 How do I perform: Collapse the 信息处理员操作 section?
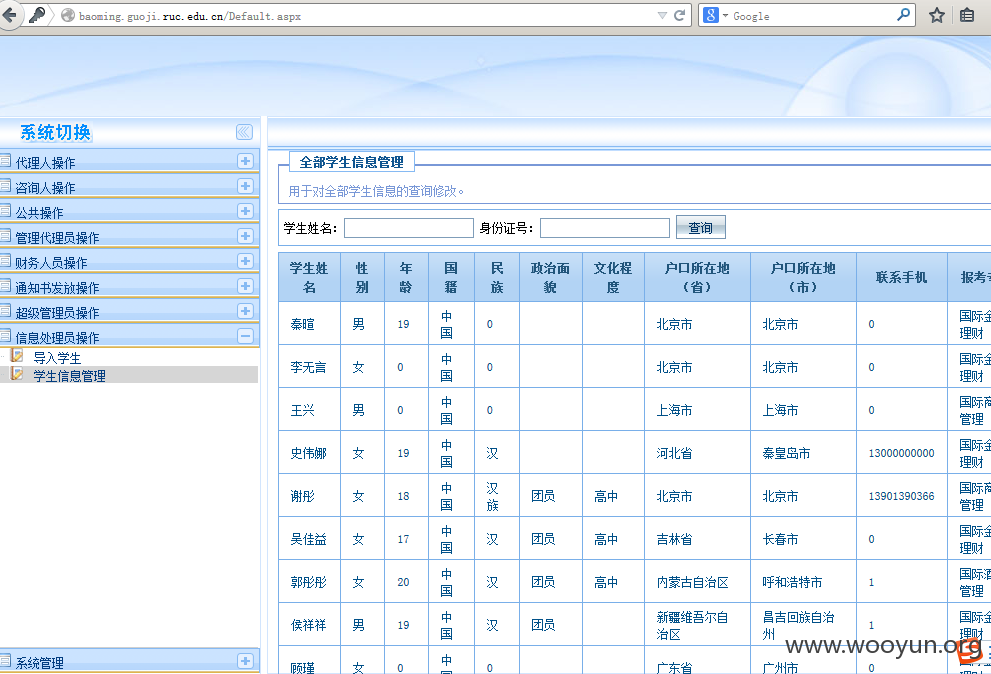pyautogui.click(x=245, y=336)
